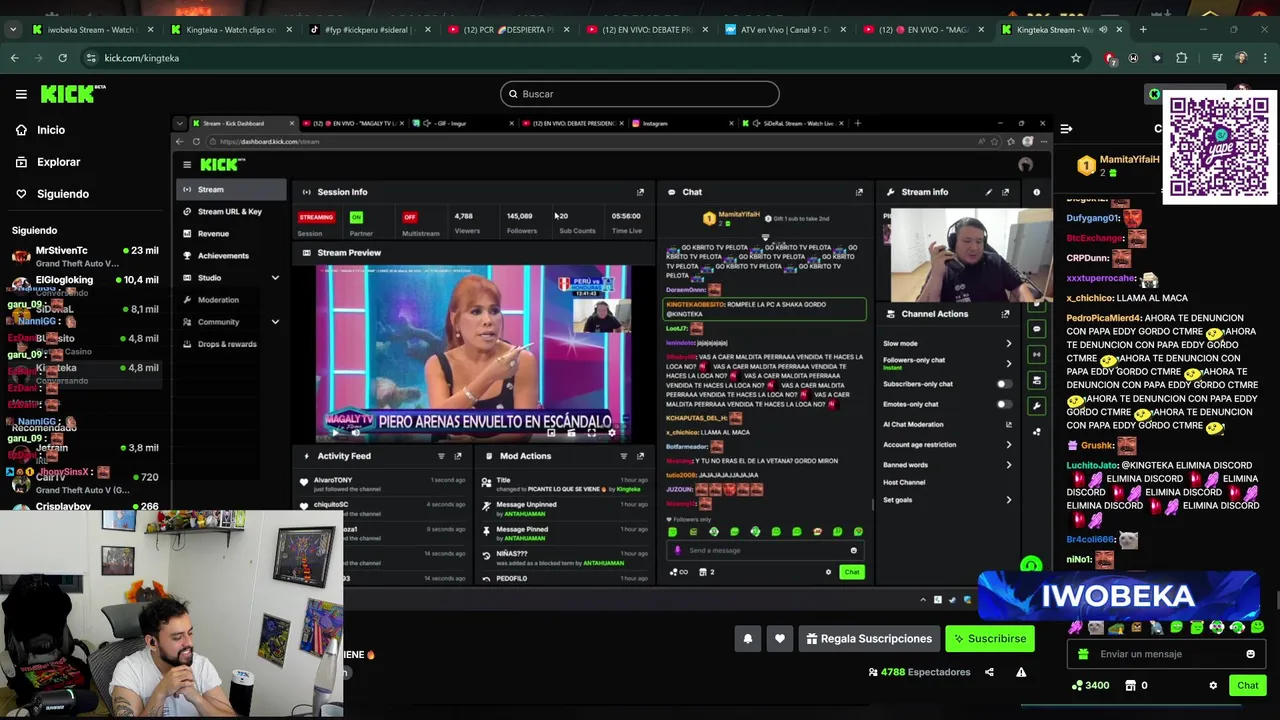Open the Chrome profile avatar
This screenshot has width=1280, height=720.
pos(1241,58)
